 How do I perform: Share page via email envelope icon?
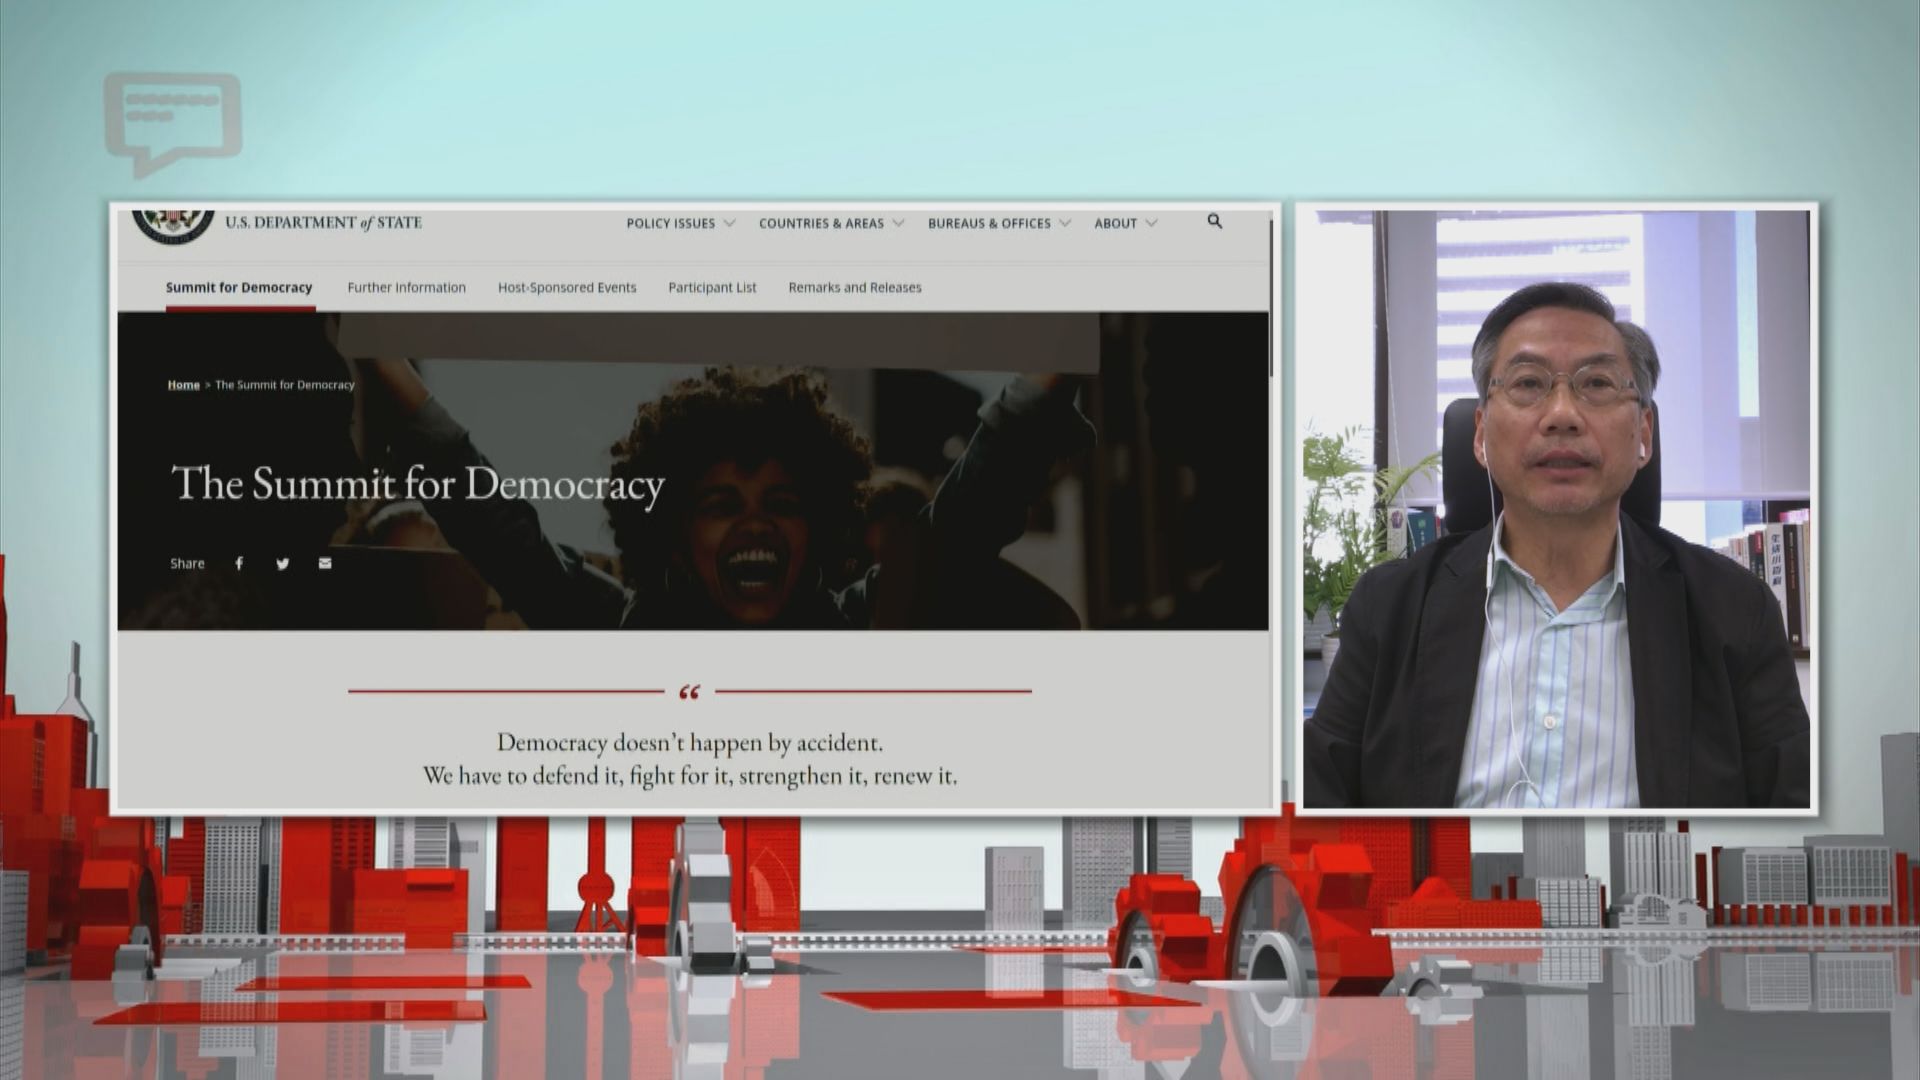coord(325,563)
